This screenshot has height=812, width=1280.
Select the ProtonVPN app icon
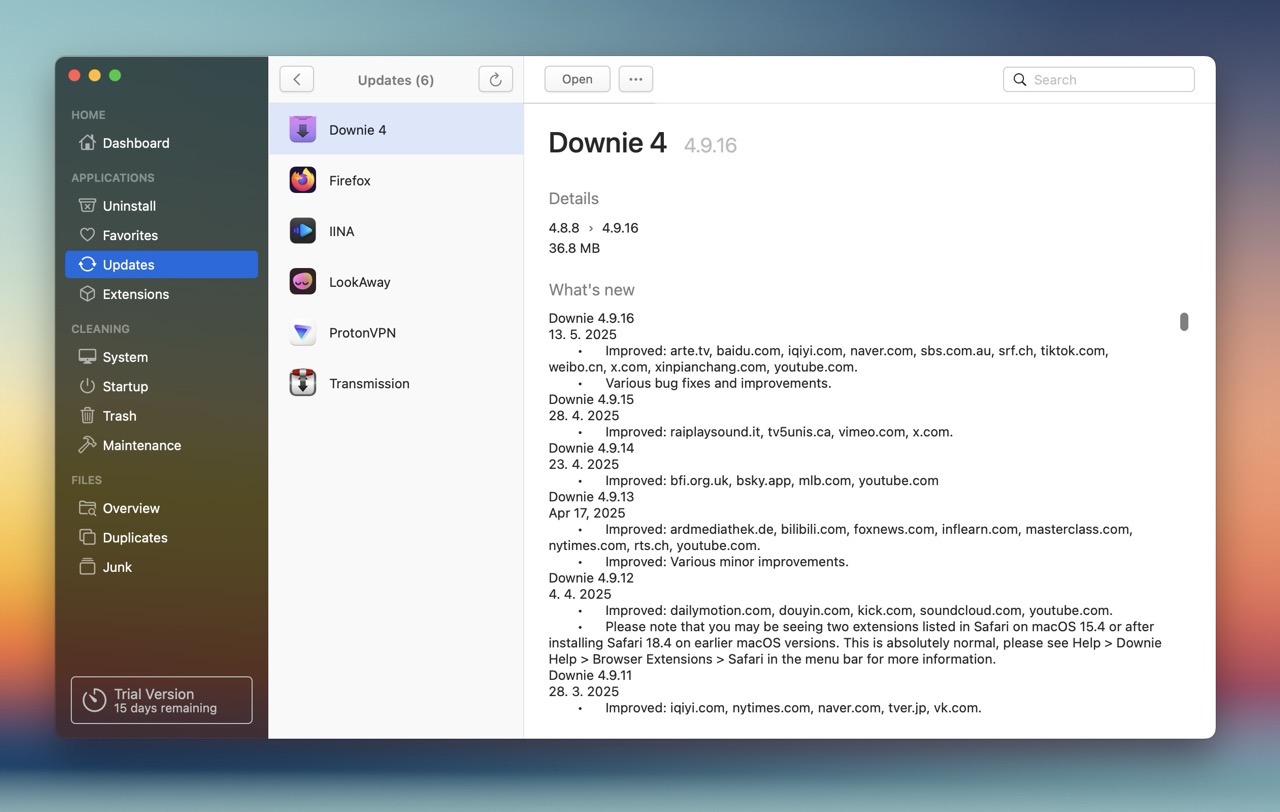[x=303, y=333]
